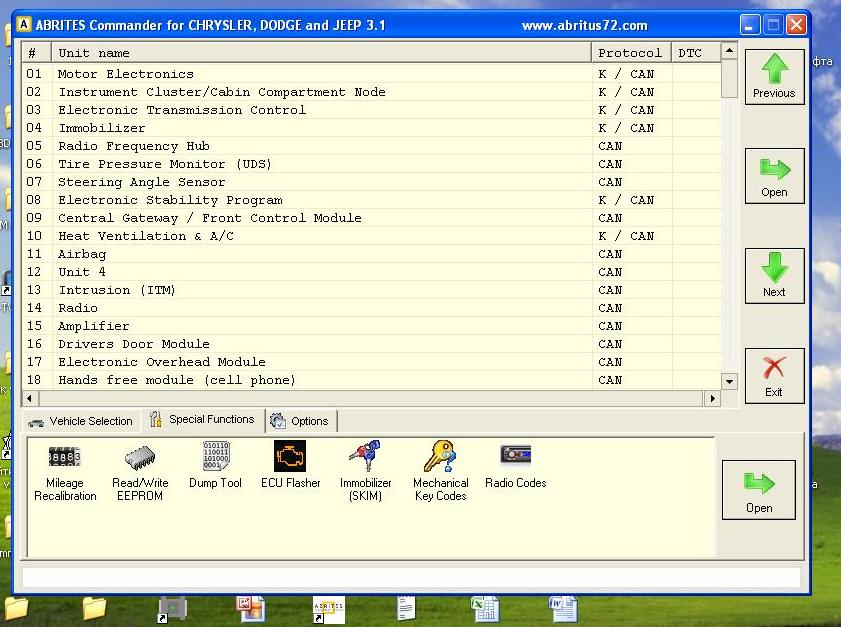Image resolution: width=841 pixels, height=627 pixels.
Task: Select 'Electronic Overhead Module' unit
Action: 161,362
